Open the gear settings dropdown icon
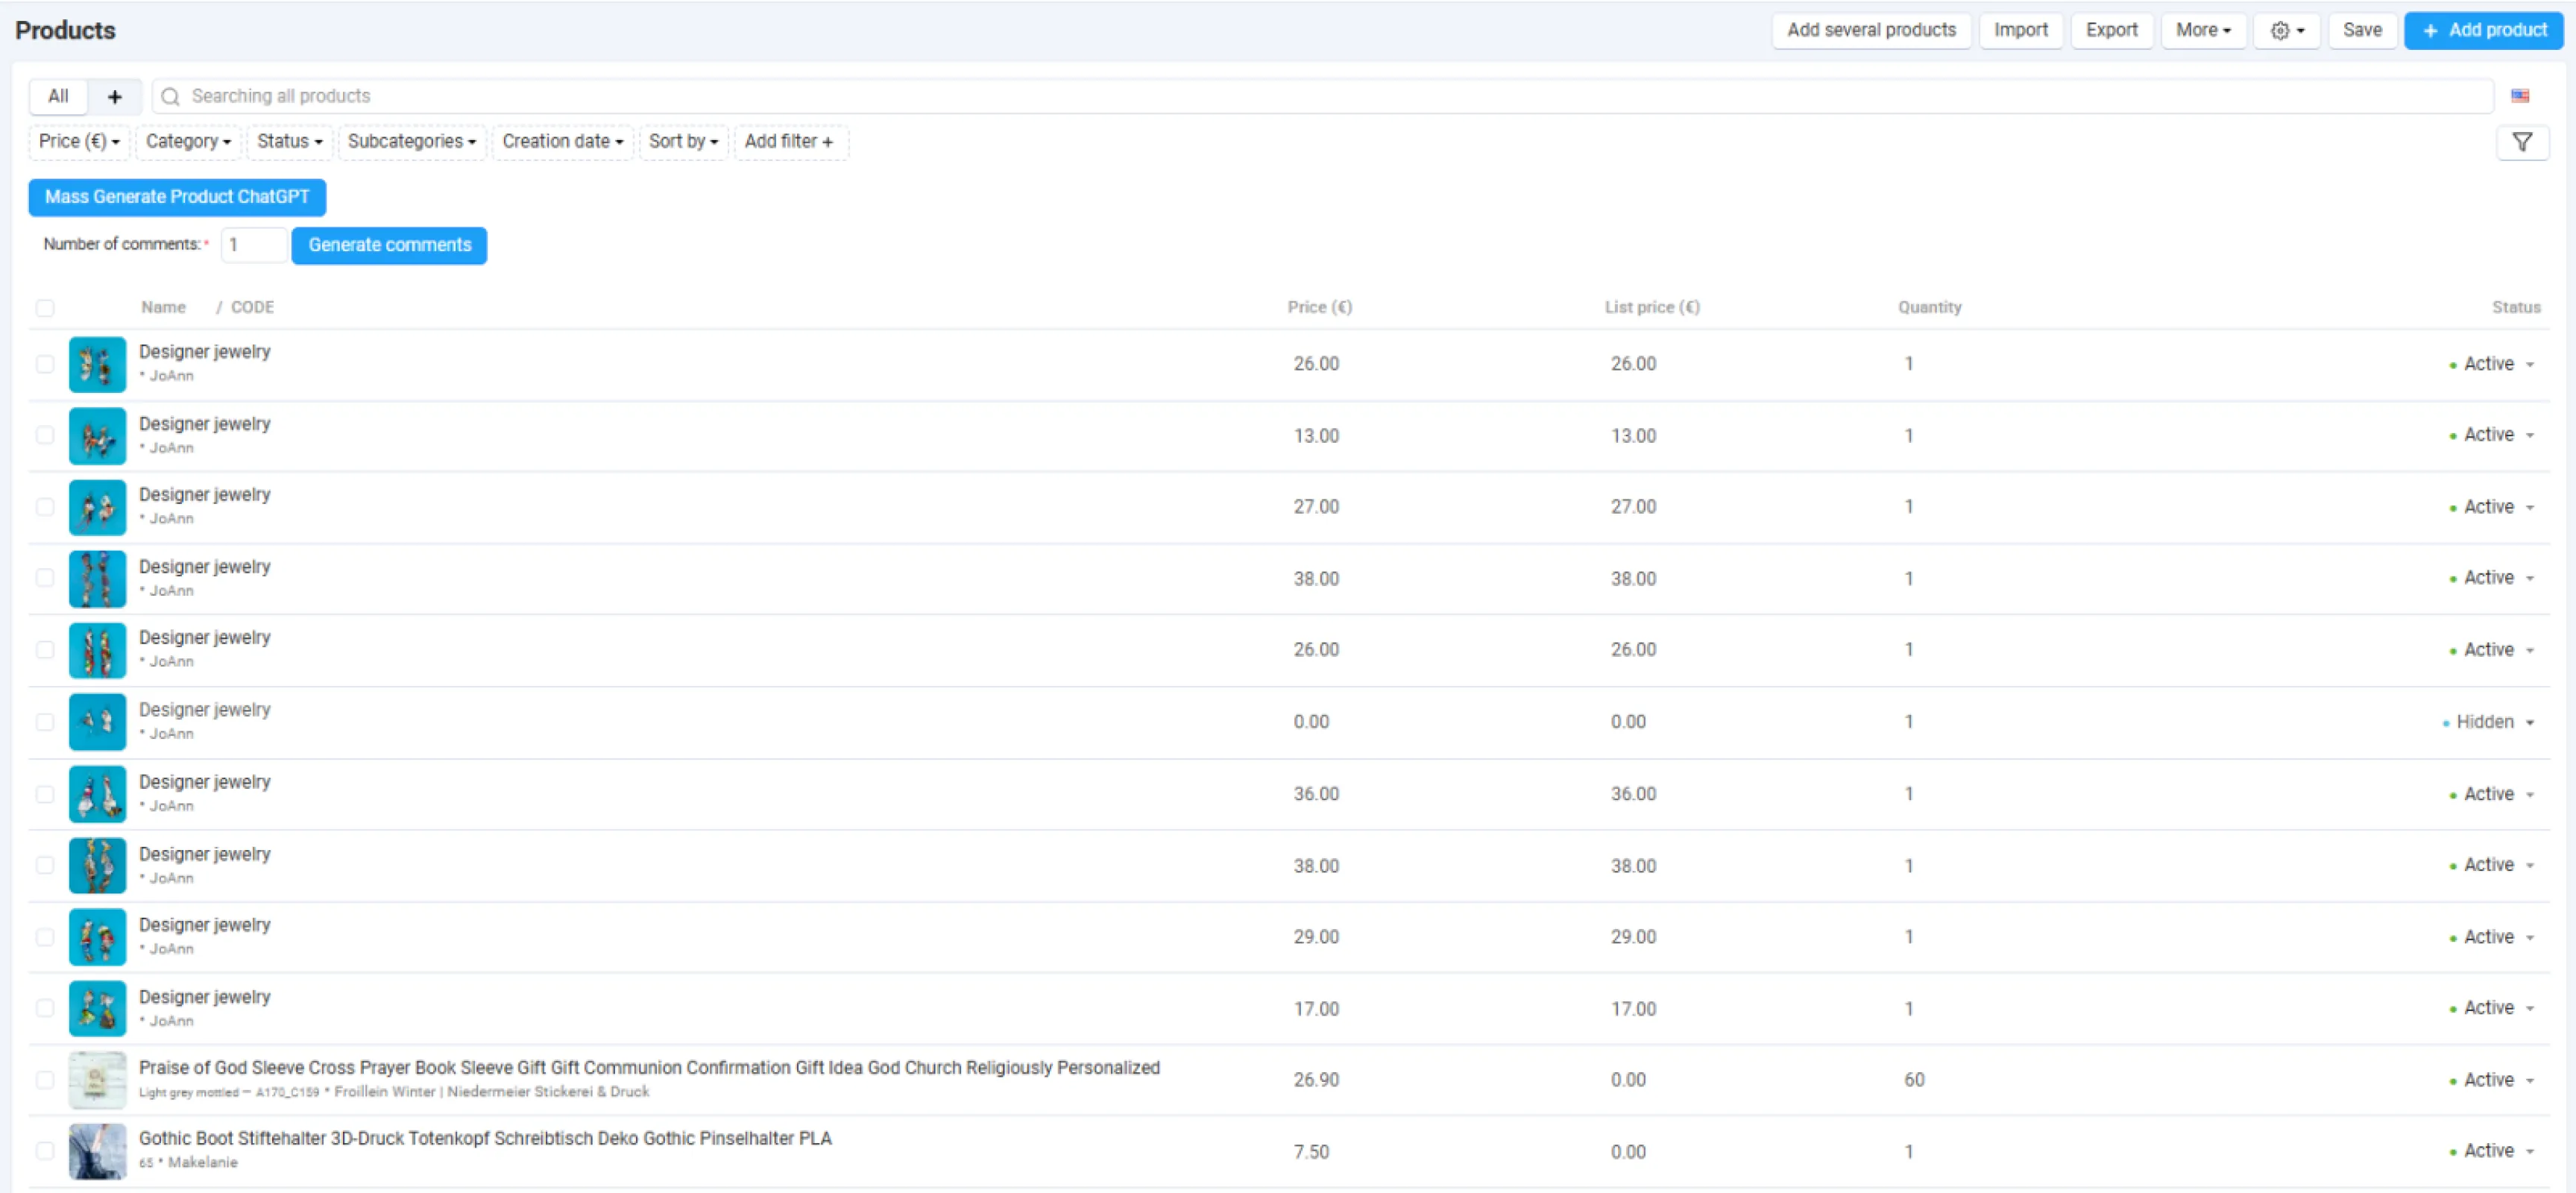Viewport: 2576px width, 1193px height. click(x=2286, y=31)
